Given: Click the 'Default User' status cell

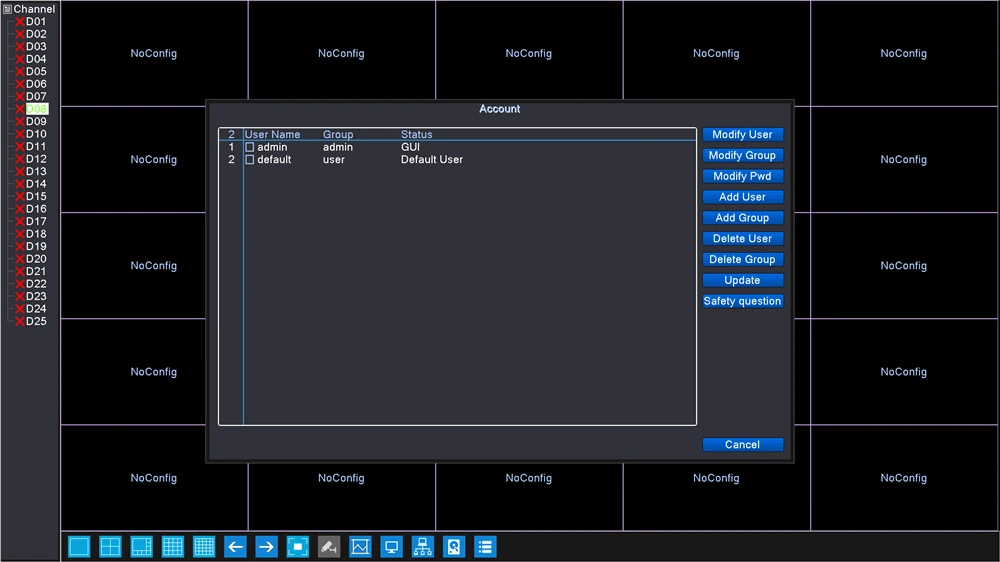Looking at the screenshot, I should pyautogui.click(x=432, y=159).
